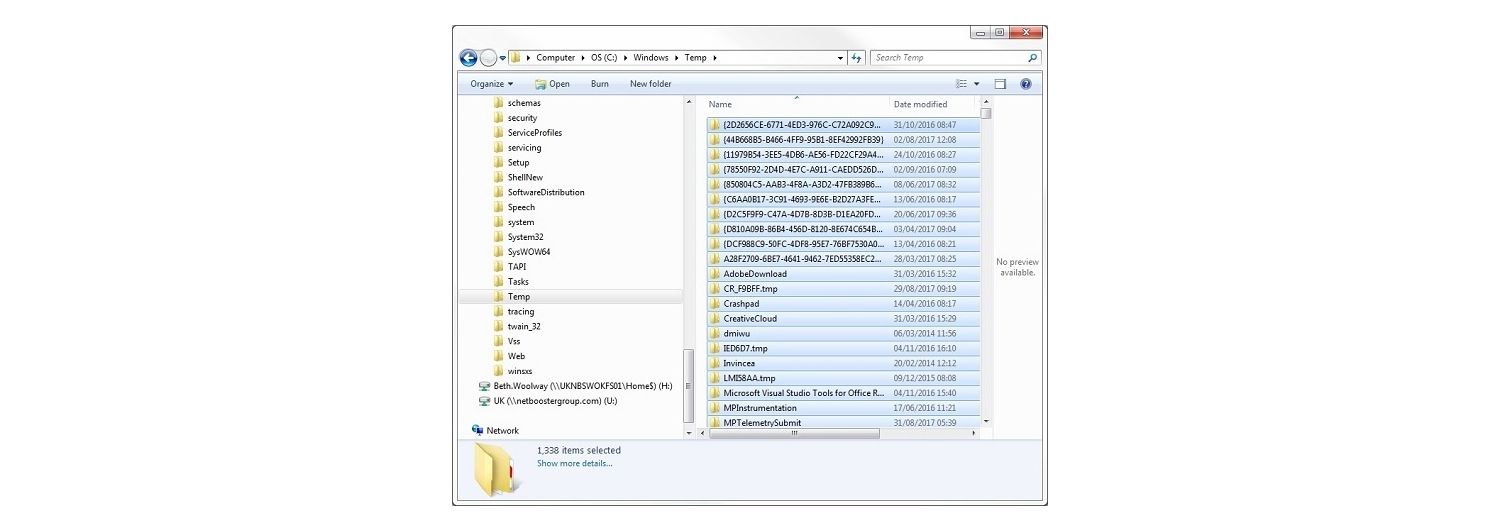1500x531 pixels.
Task: Click the Burn toolbar button
Action: coord(599,84)
